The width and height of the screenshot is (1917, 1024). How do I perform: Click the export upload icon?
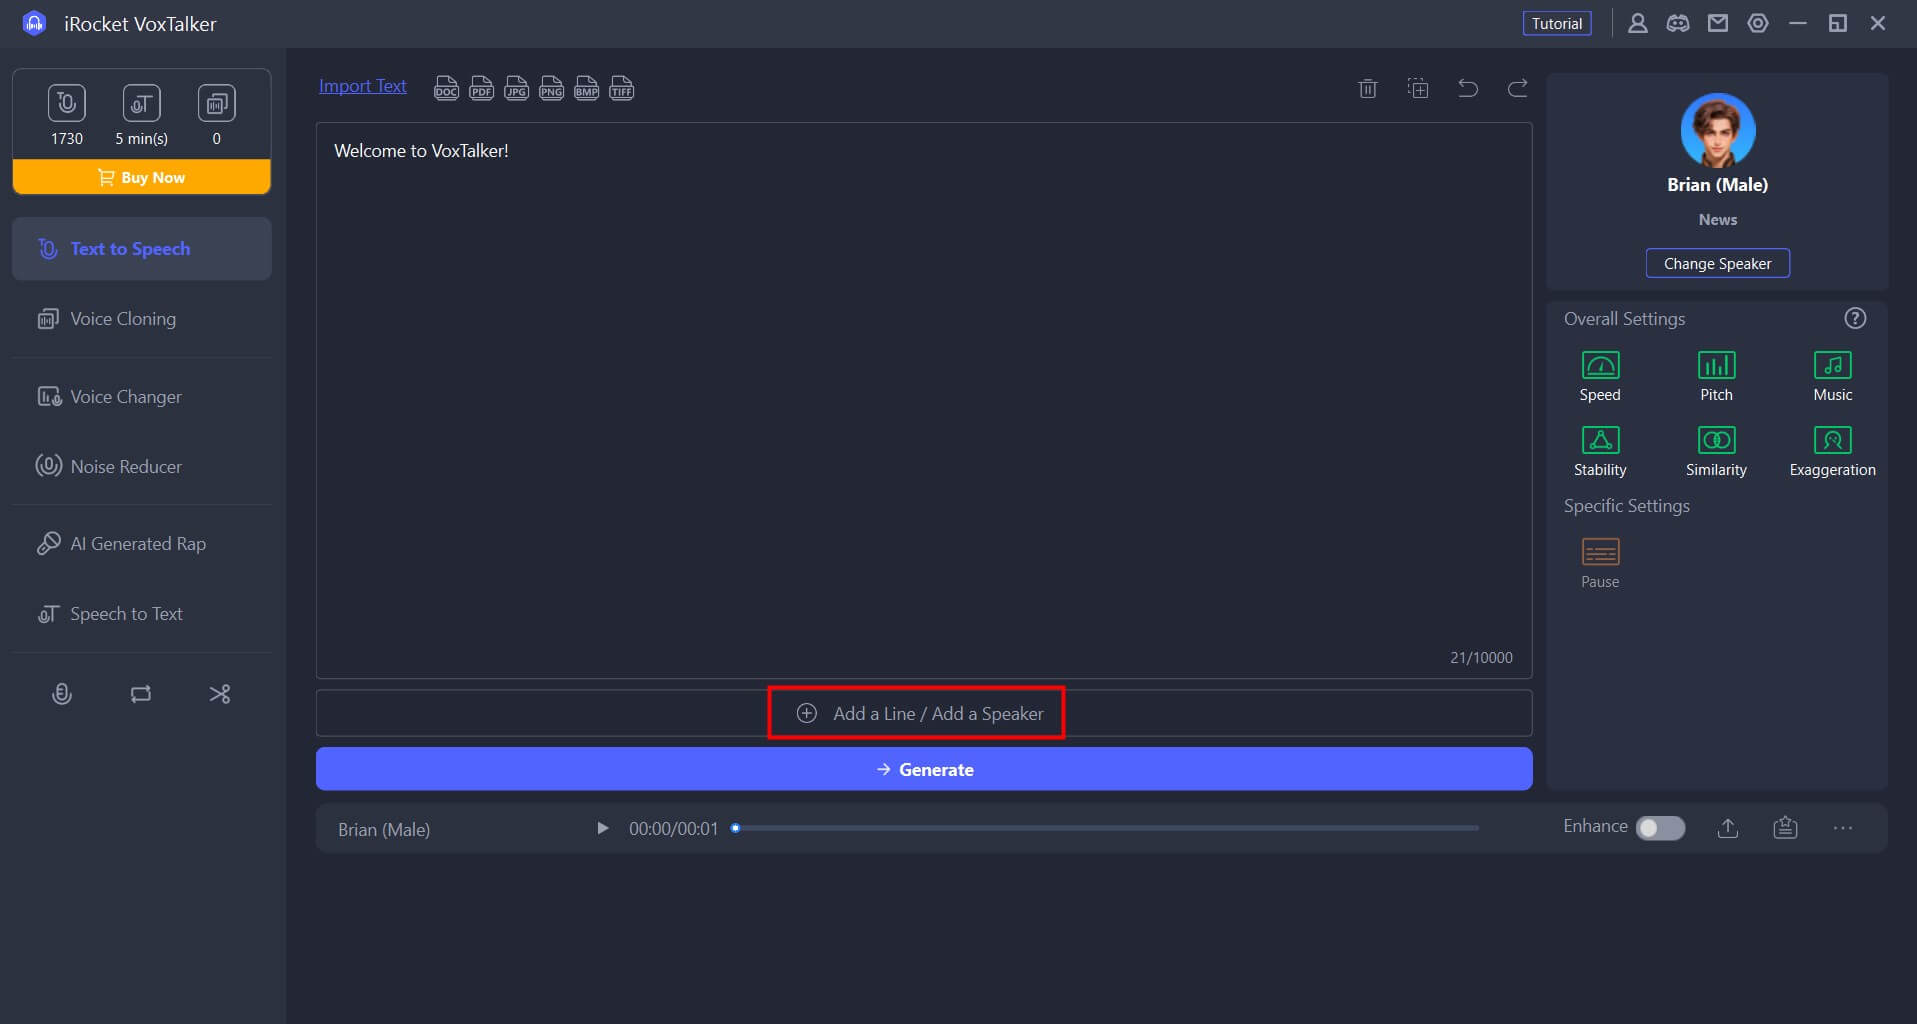coord(1728,827)
